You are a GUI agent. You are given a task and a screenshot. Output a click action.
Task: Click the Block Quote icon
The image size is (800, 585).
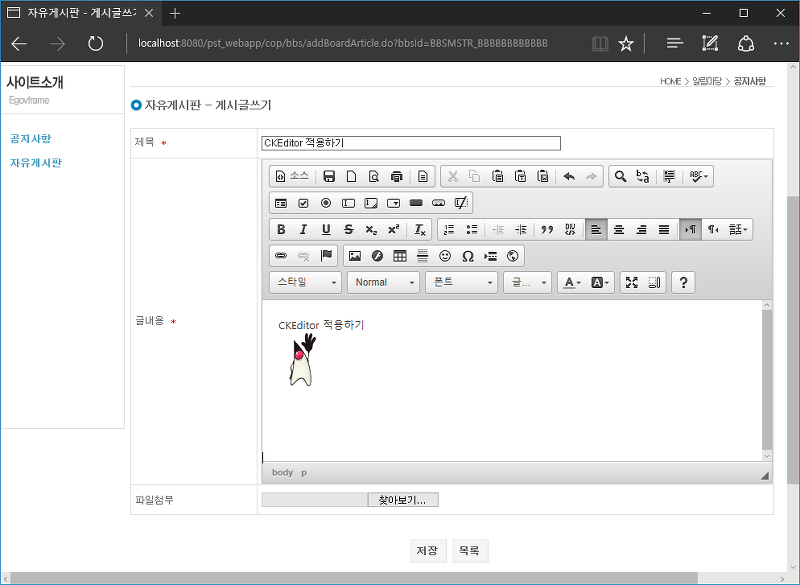click(547, 230)
